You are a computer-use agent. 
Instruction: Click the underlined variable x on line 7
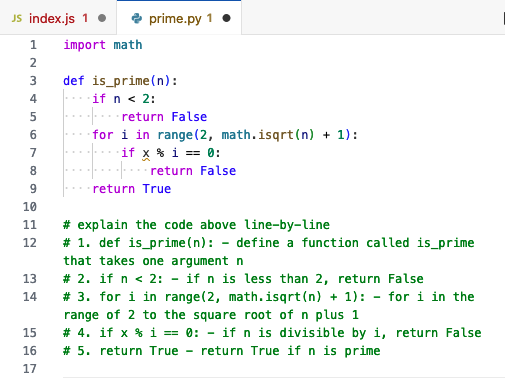146,153
